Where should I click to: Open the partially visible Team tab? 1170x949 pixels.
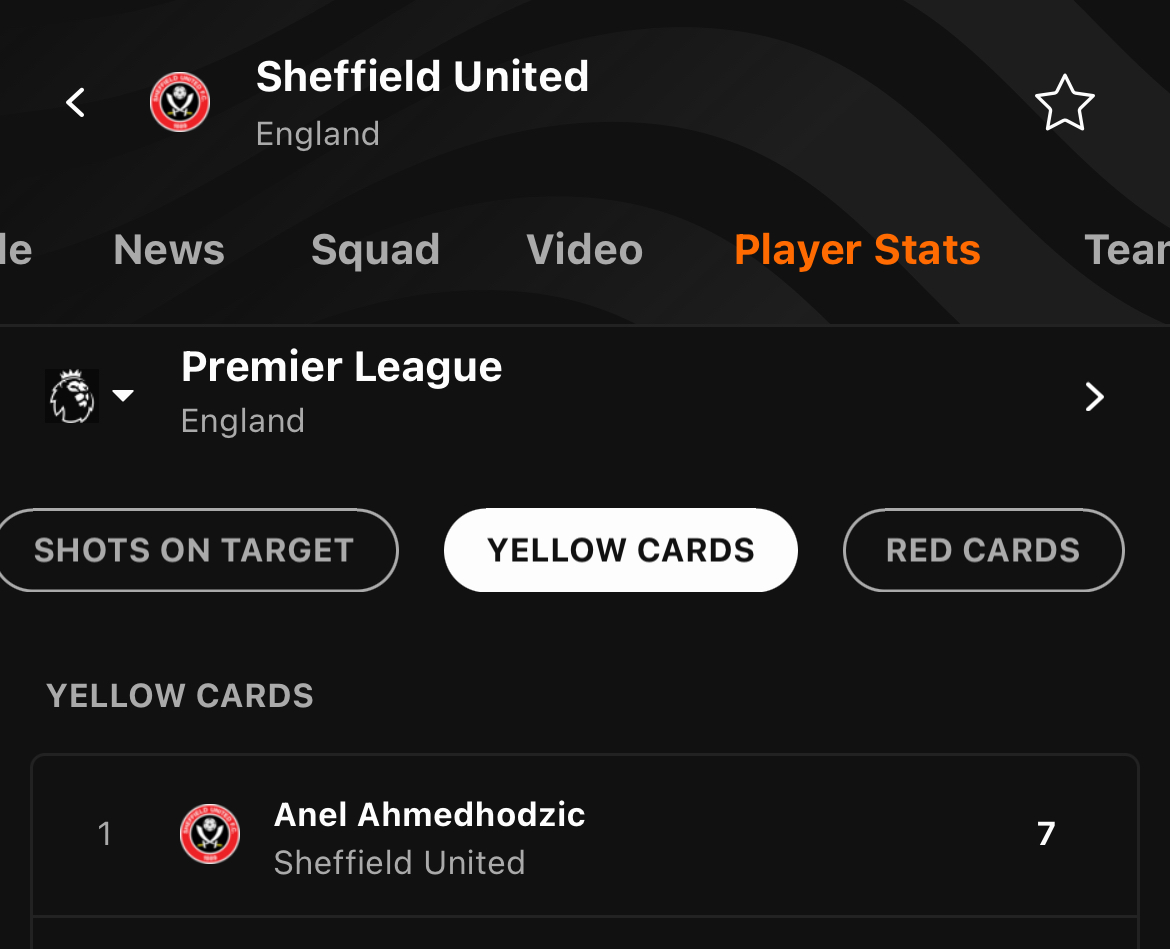1127,249
